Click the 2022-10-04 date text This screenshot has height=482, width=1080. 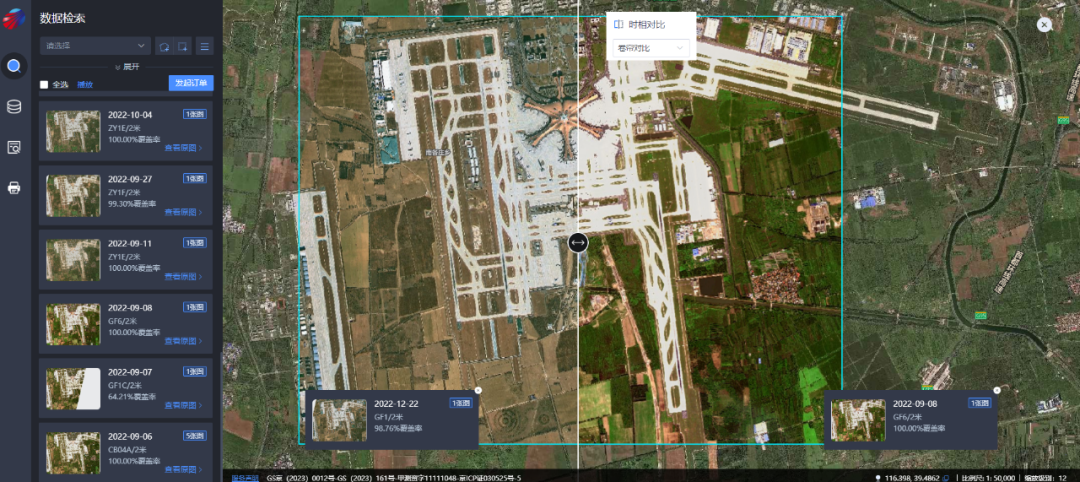tap(130, 114)
